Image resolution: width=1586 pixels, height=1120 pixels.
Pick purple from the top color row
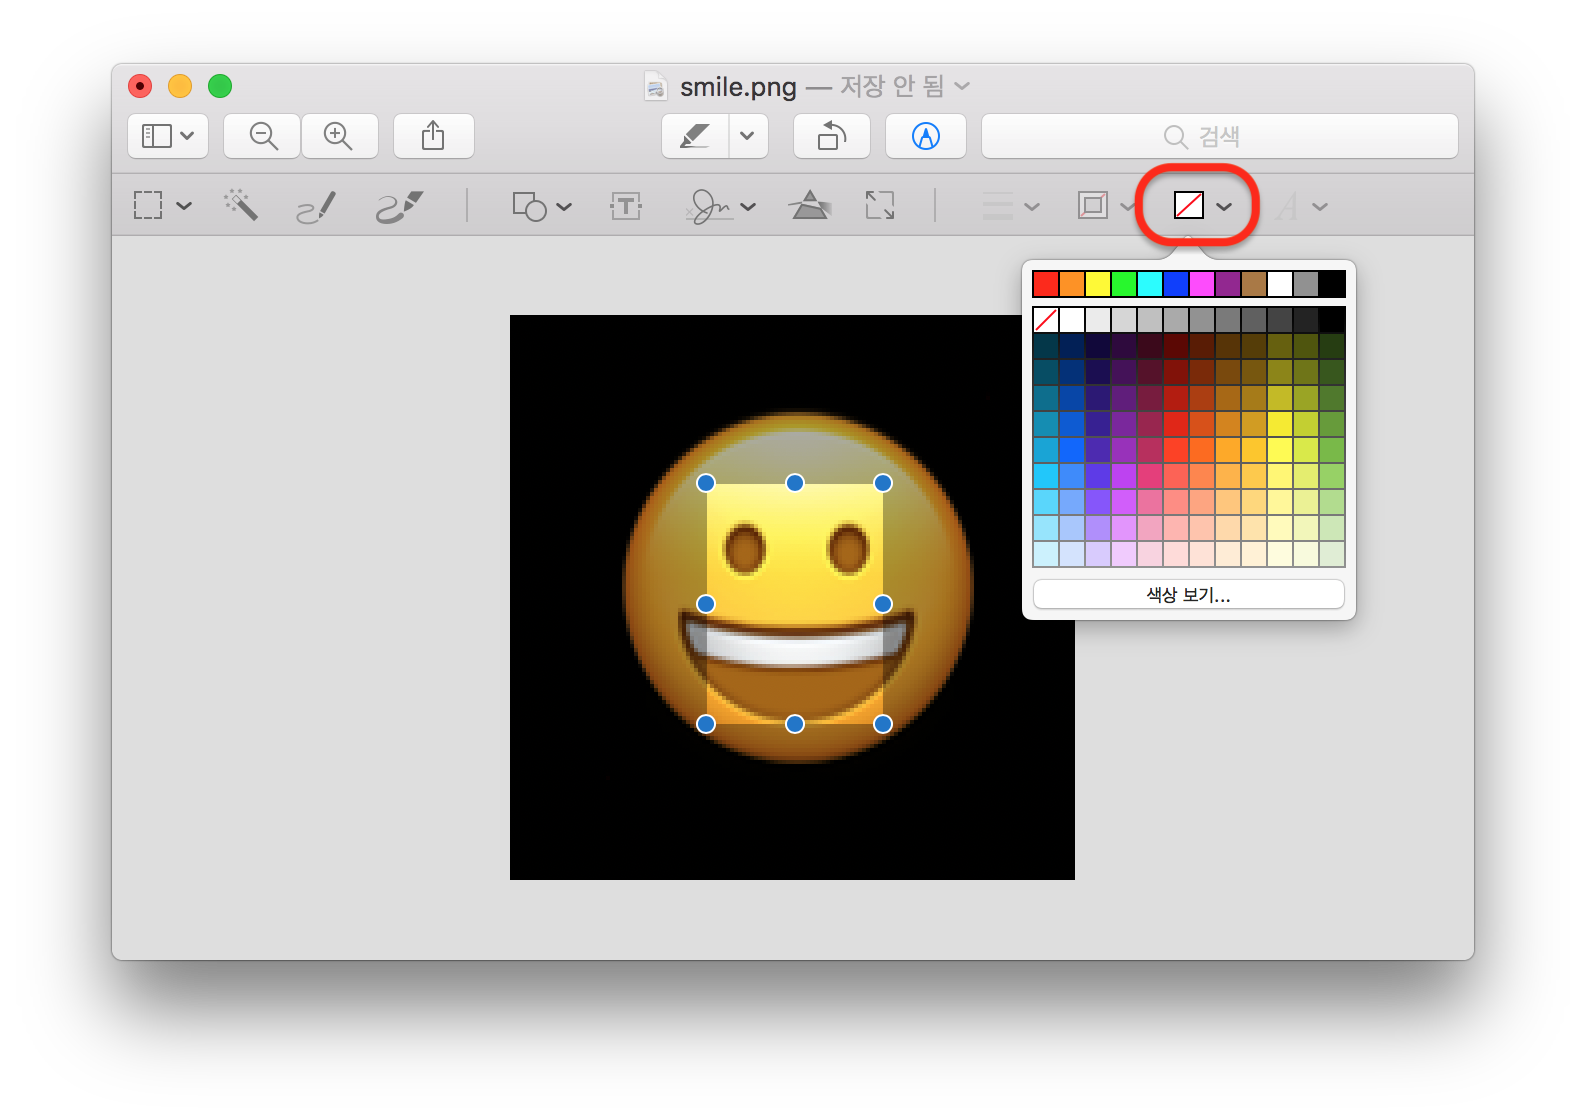1228,284
